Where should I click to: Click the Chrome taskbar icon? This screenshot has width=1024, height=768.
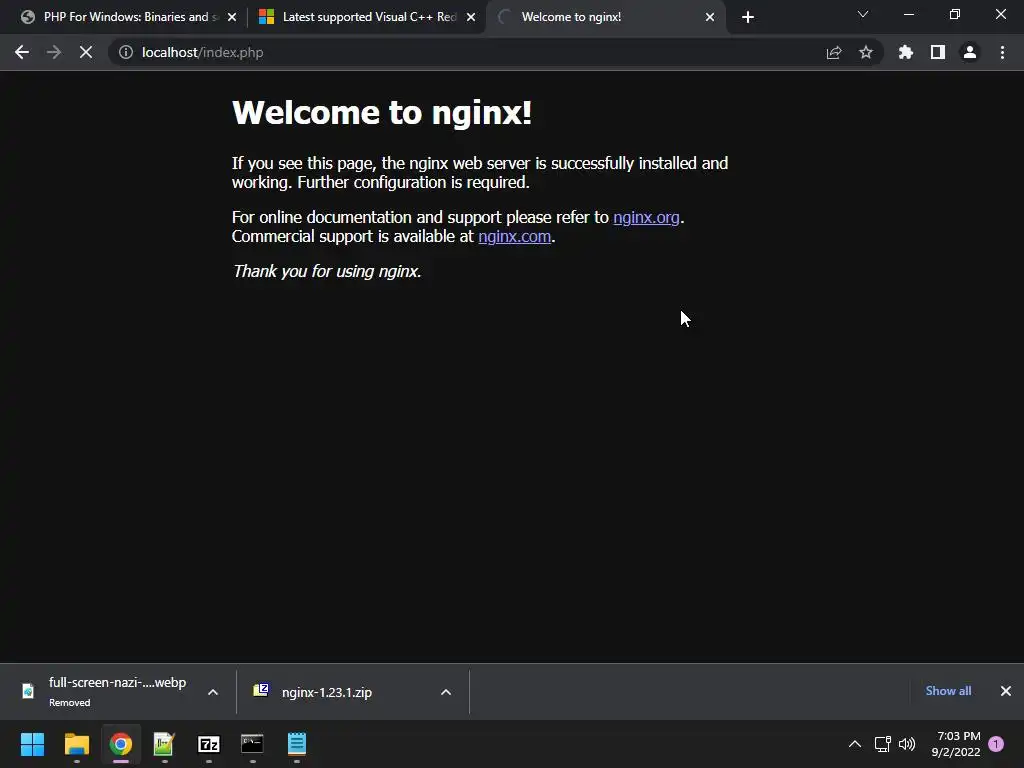120,744
